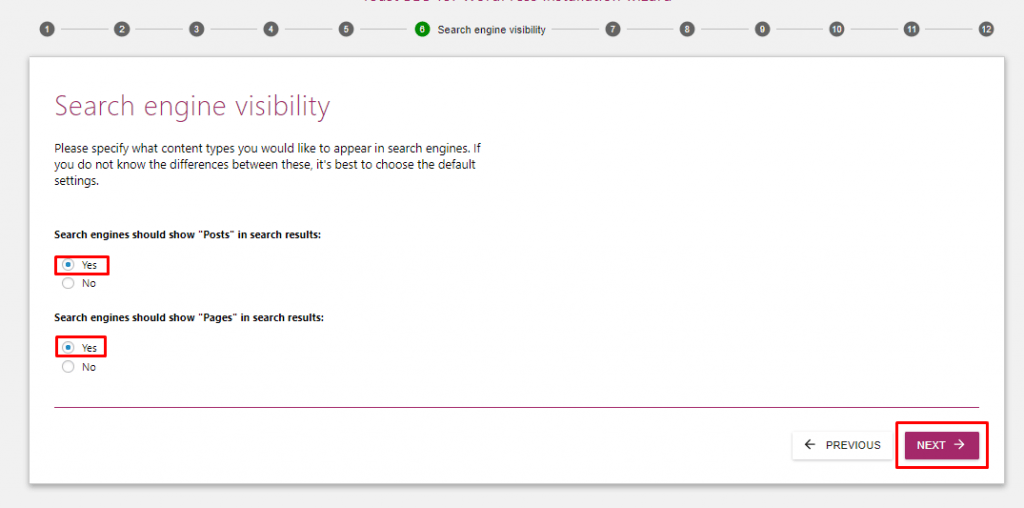This screenshot has height=508, width=1024.
Task: Select Yes for showing Pages
Action: [68, 348]
